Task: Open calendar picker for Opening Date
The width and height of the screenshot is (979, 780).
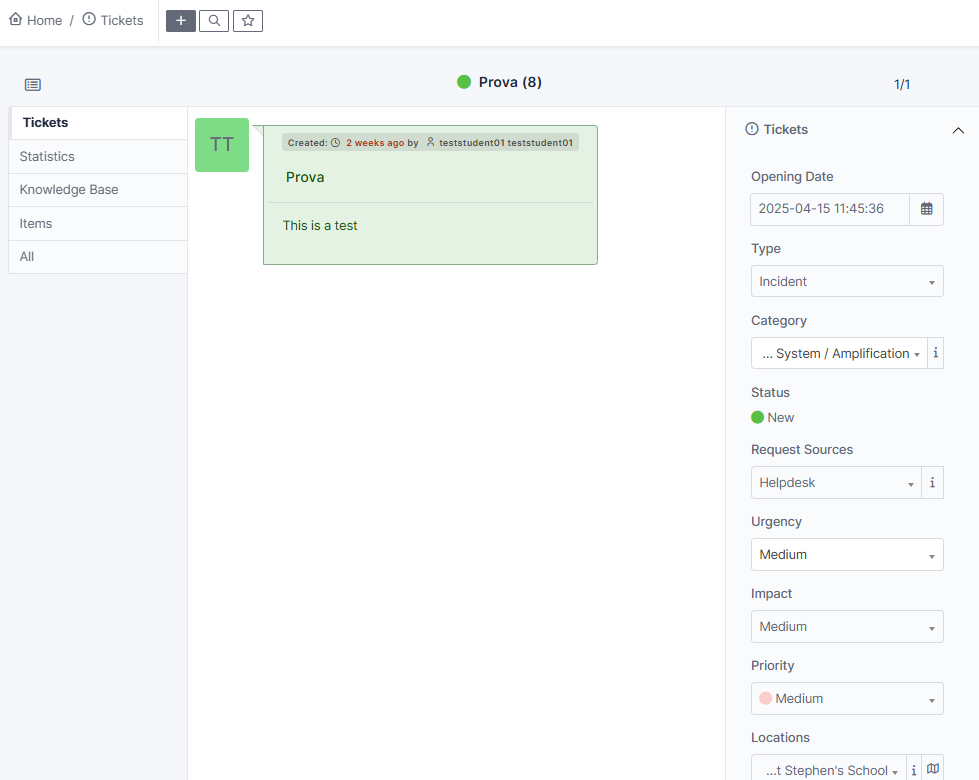Action: [926, 209]
